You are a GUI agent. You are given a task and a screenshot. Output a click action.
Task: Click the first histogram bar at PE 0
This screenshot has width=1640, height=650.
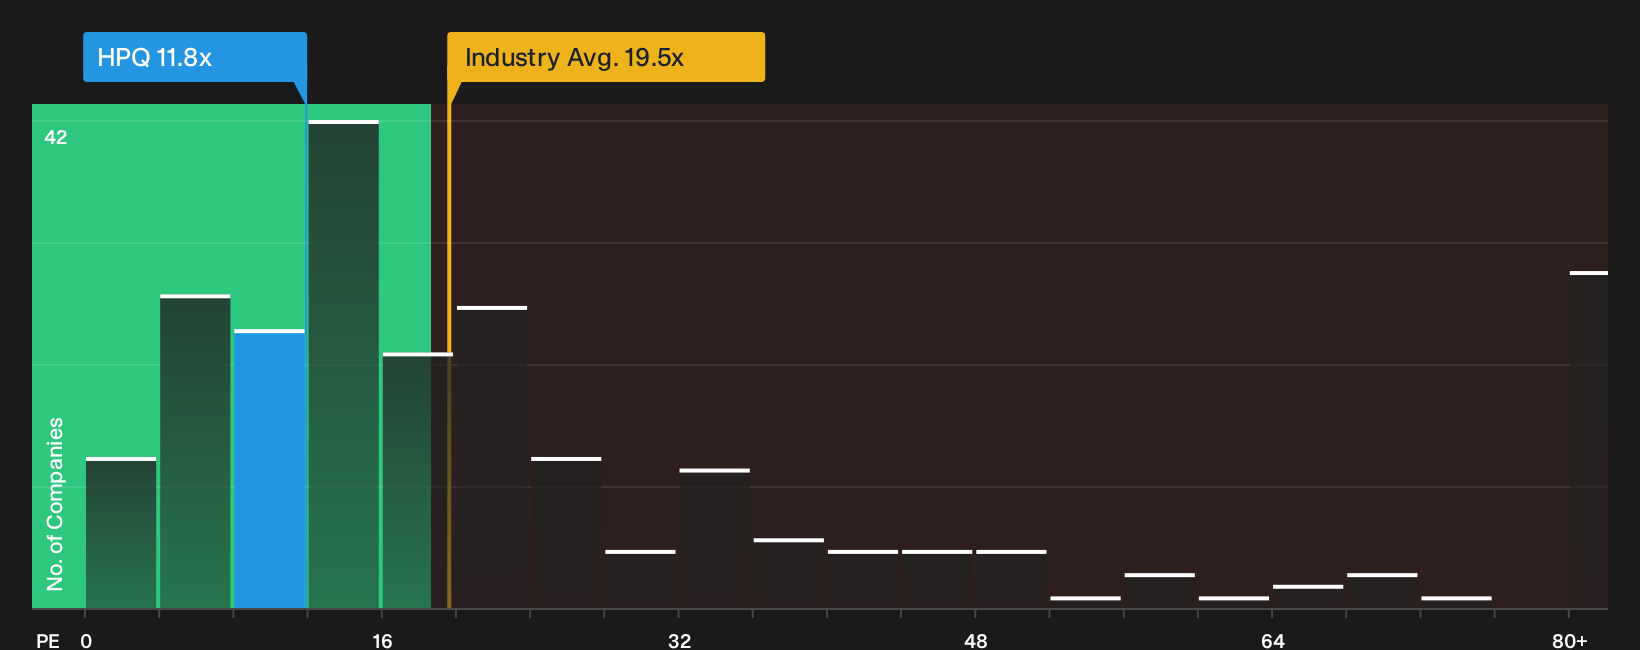click(121, 533)
